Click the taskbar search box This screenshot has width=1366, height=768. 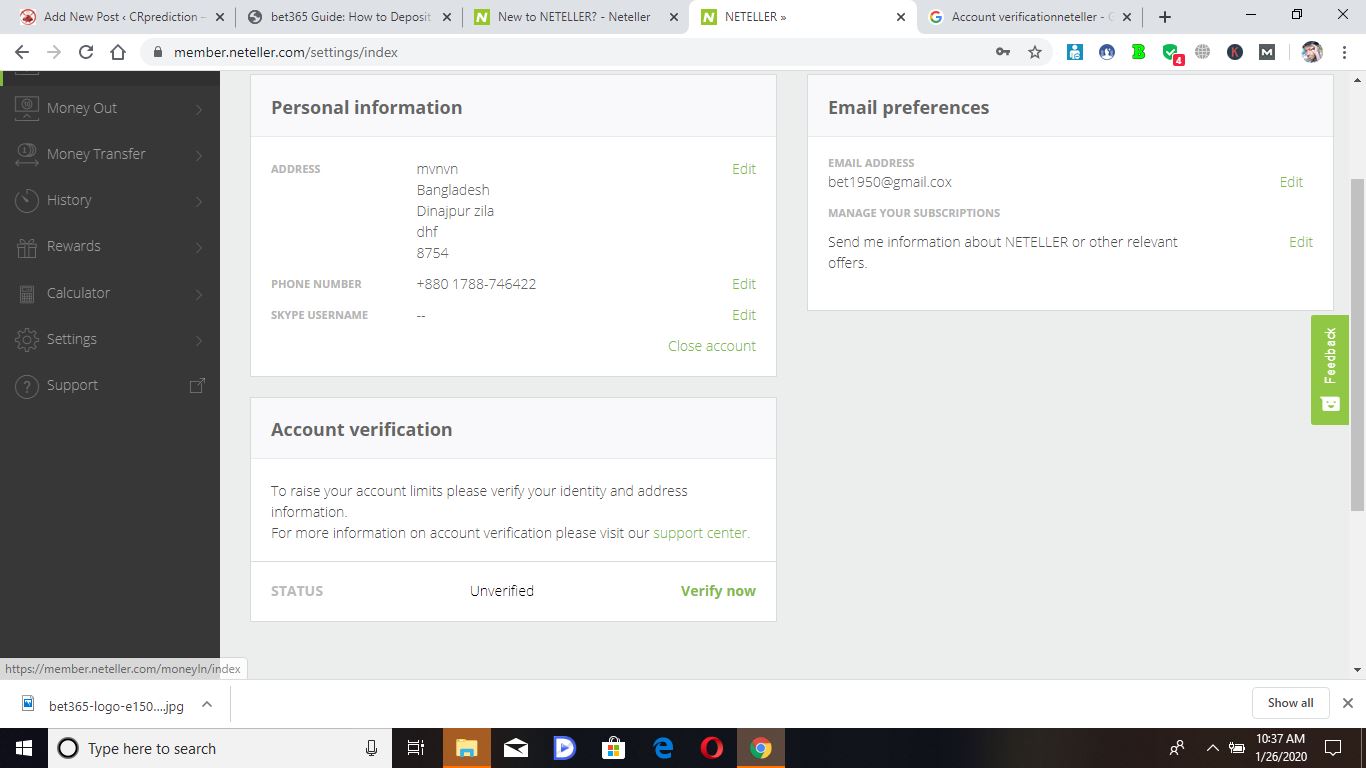click(220, 748)
